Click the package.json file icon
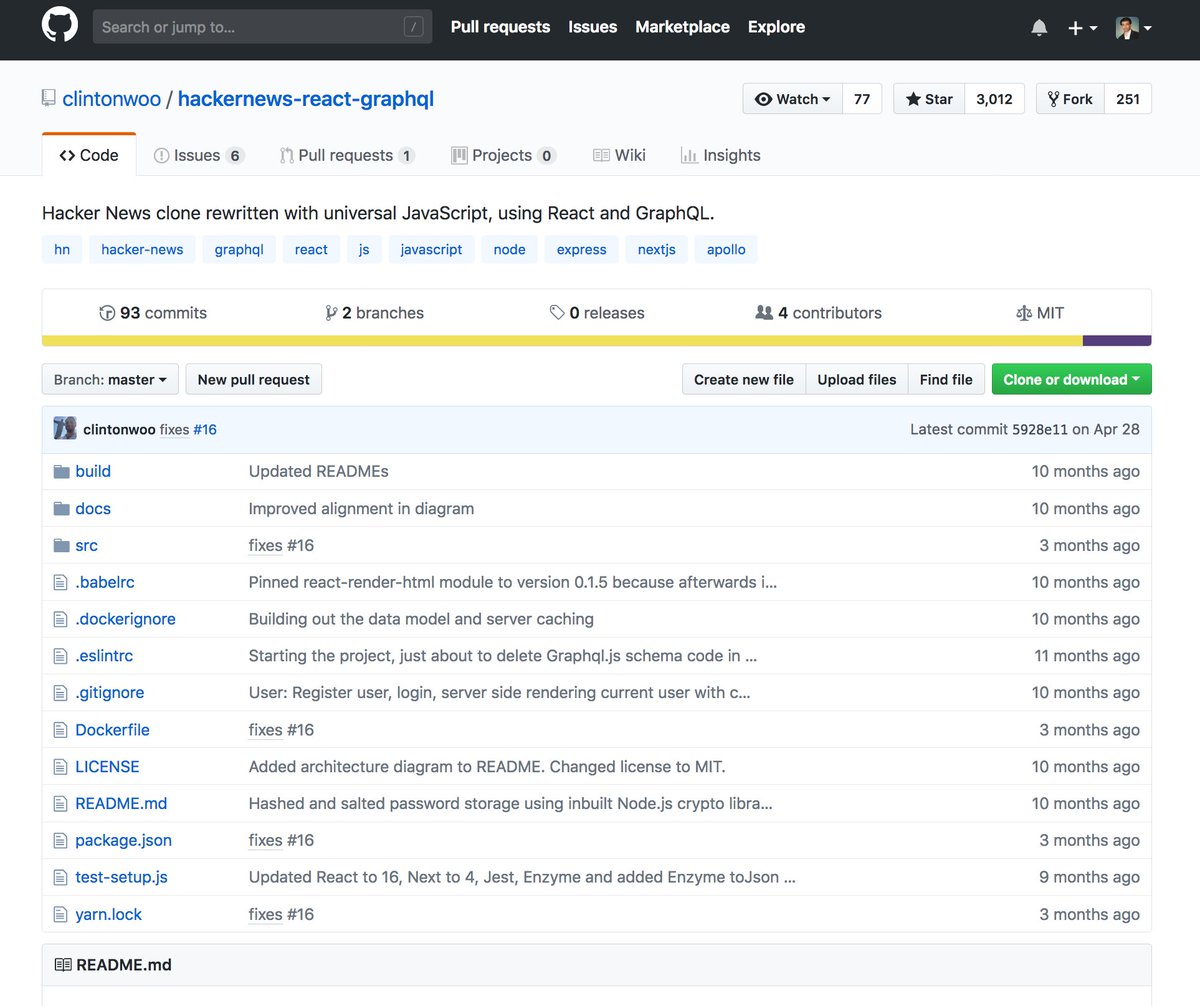The height and width of the screenshot is (1006, 1200). point(60,840)
